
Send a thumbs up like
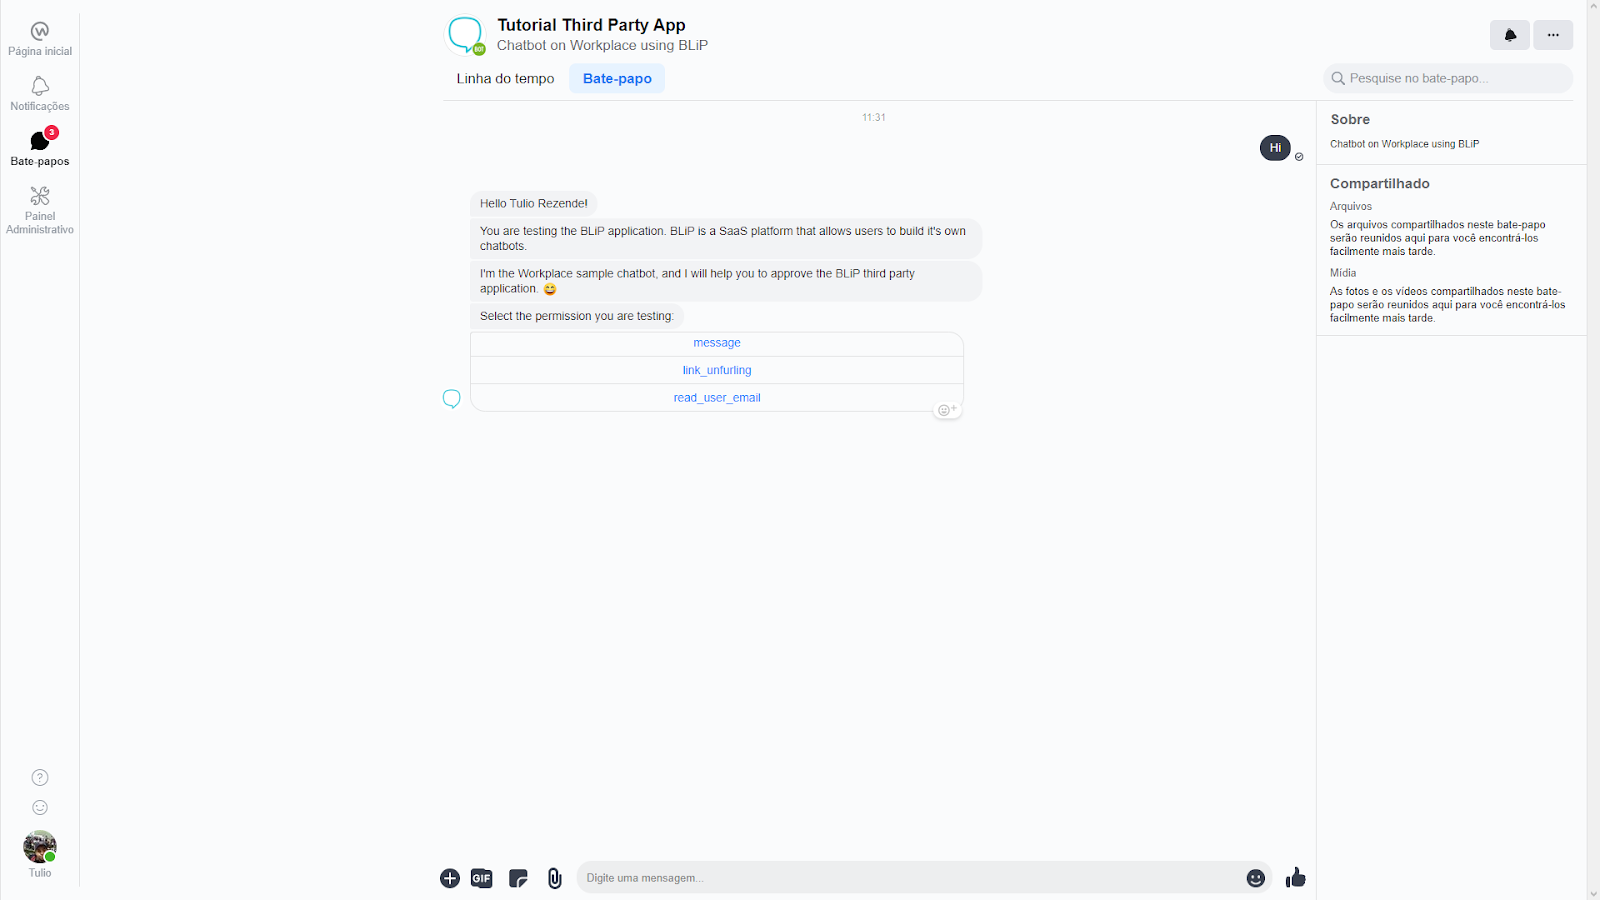[x=1296, y=878]
